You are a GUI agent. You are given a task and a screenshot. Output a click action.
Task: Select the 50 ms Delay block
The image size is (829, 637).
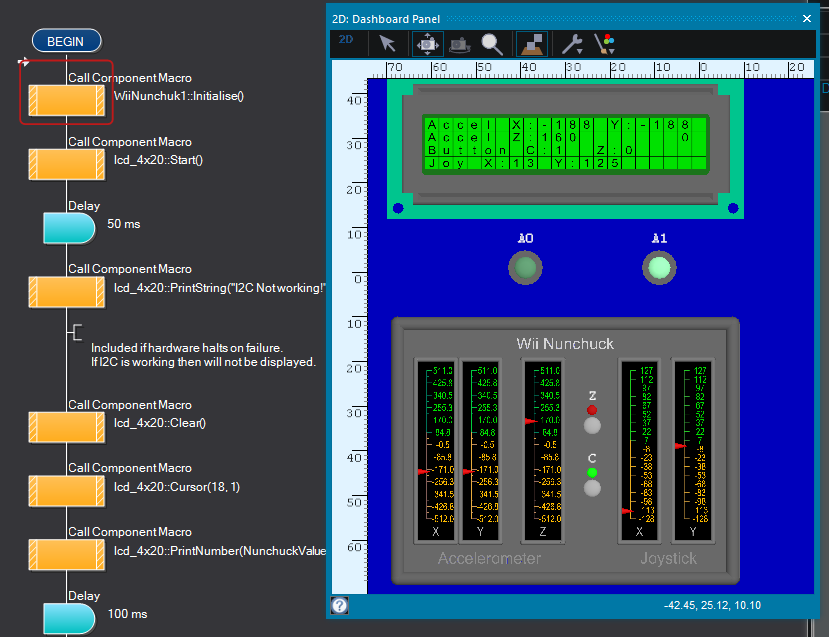pos(69,228)
